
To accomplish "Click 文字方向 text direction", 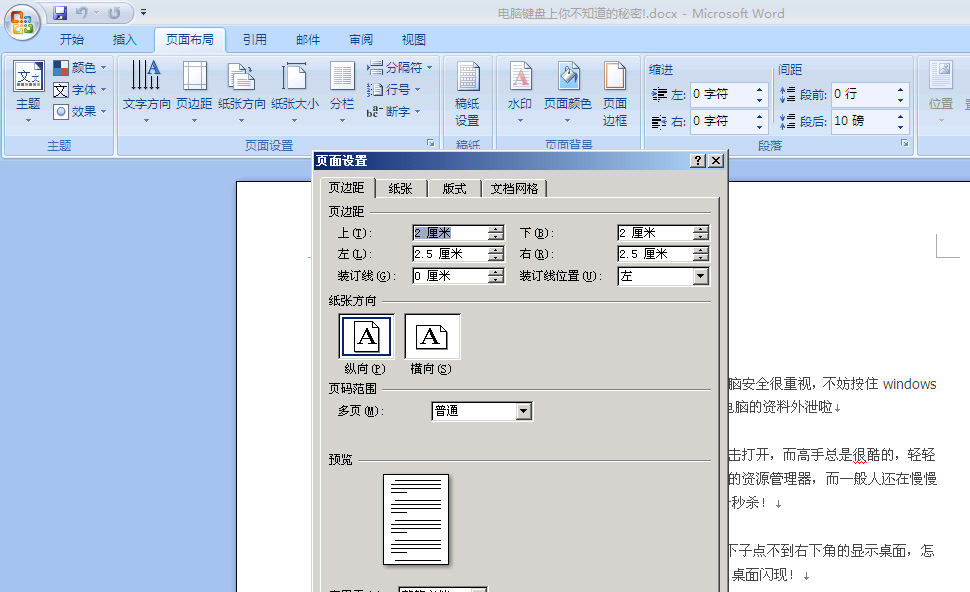I will point(147,91).
